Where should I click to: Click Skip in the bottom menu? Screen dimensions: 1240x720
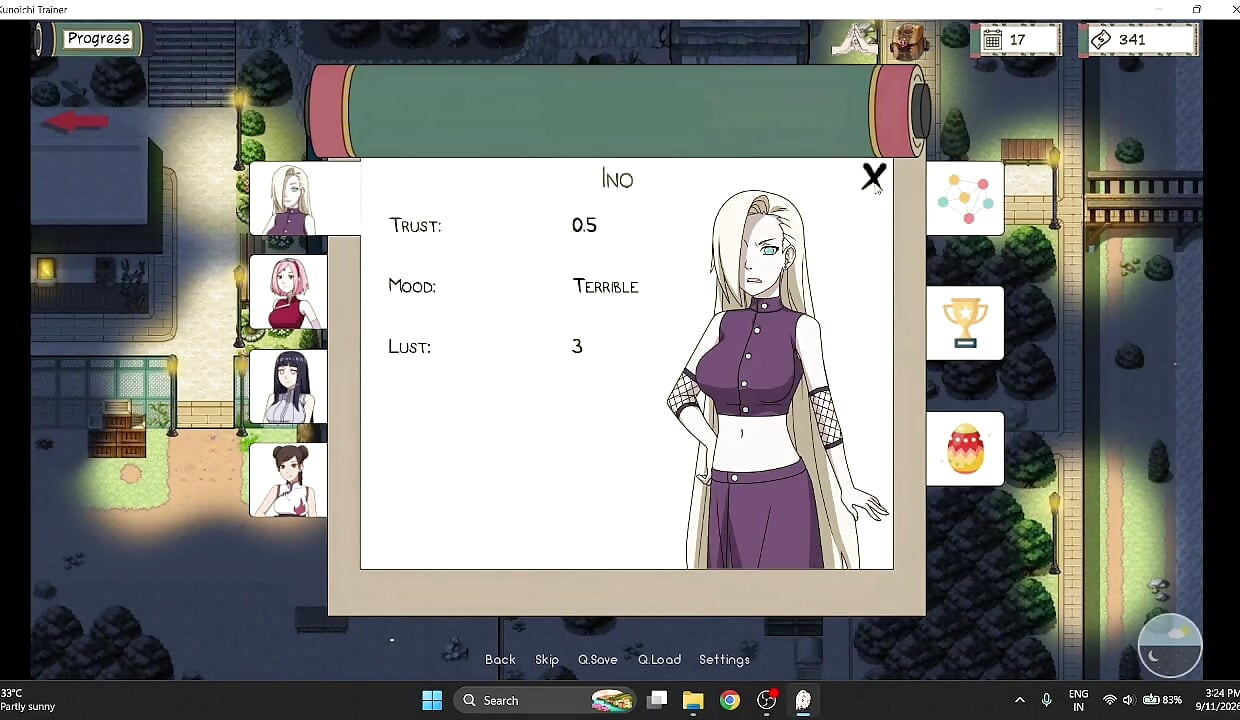point(547,660)
